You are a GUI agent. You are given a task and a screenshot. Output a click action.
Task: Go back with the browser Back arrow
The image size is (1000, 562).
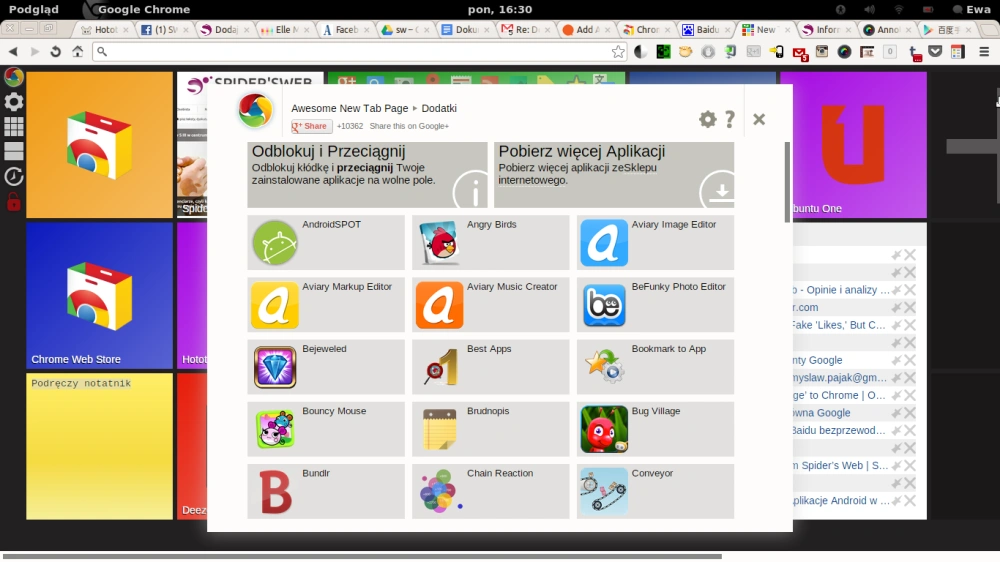tap(13, 52)
